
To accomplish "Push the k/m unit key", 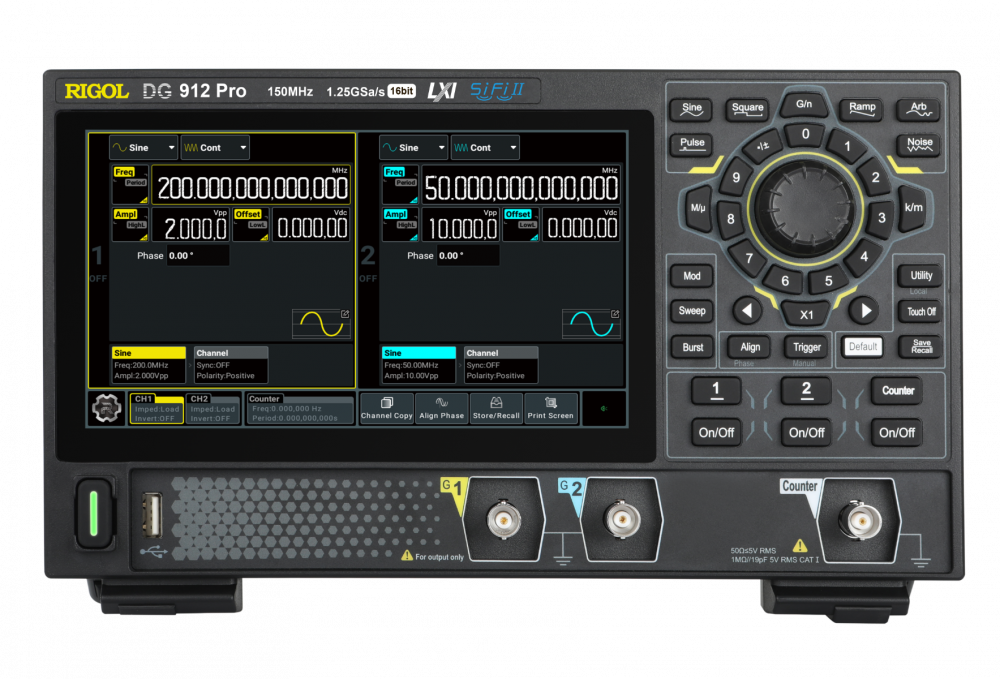I will (913, 208).
